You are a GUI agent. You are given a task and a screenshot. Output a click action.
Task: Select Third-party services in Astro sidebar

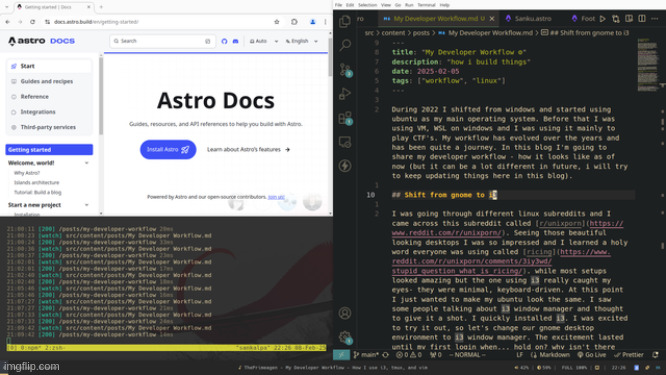pyautogui.click(x=49, y=127)
